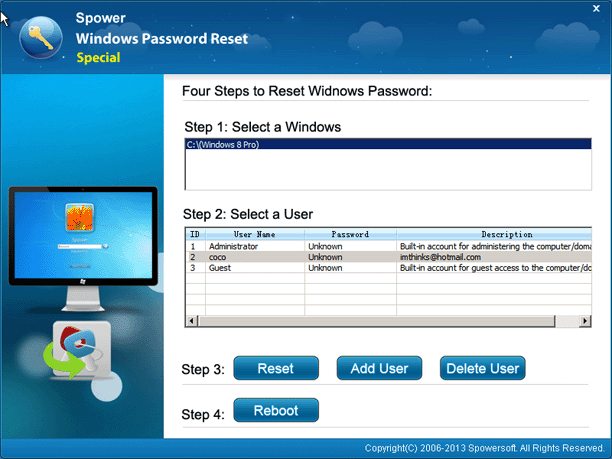Screen dimensions: 612x459
Task: Select the Guest user row
Action: (x=389, y=268)
